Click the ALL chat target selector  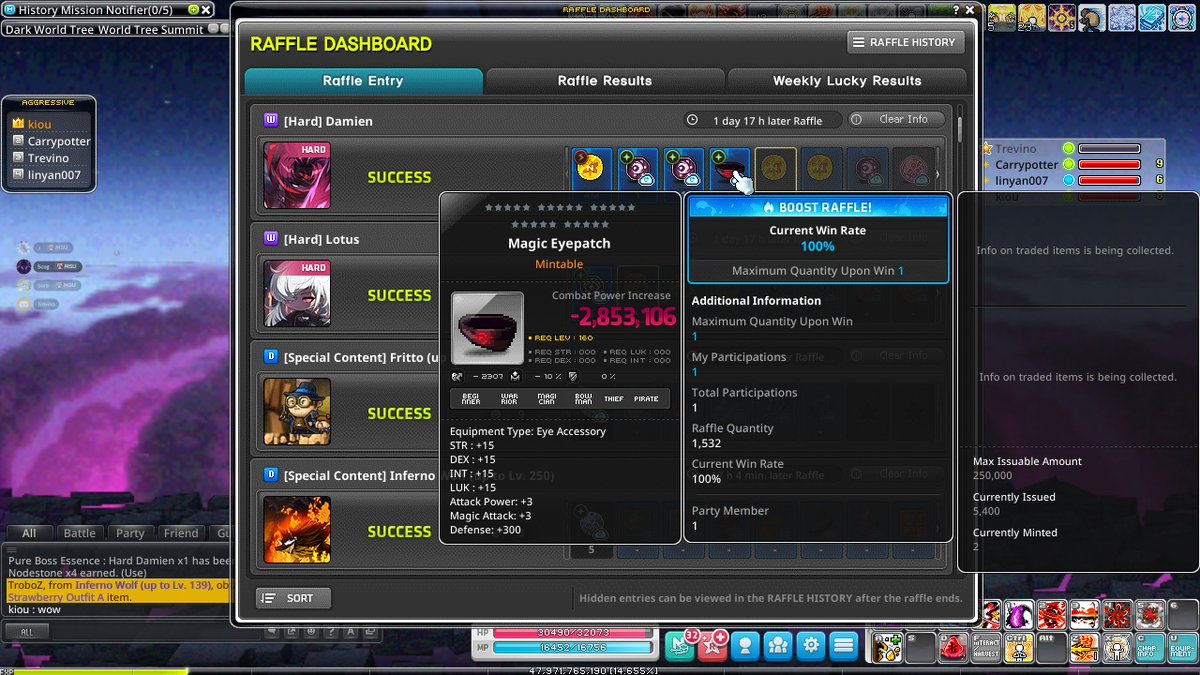pyautogui.click(x=27, y=632)
